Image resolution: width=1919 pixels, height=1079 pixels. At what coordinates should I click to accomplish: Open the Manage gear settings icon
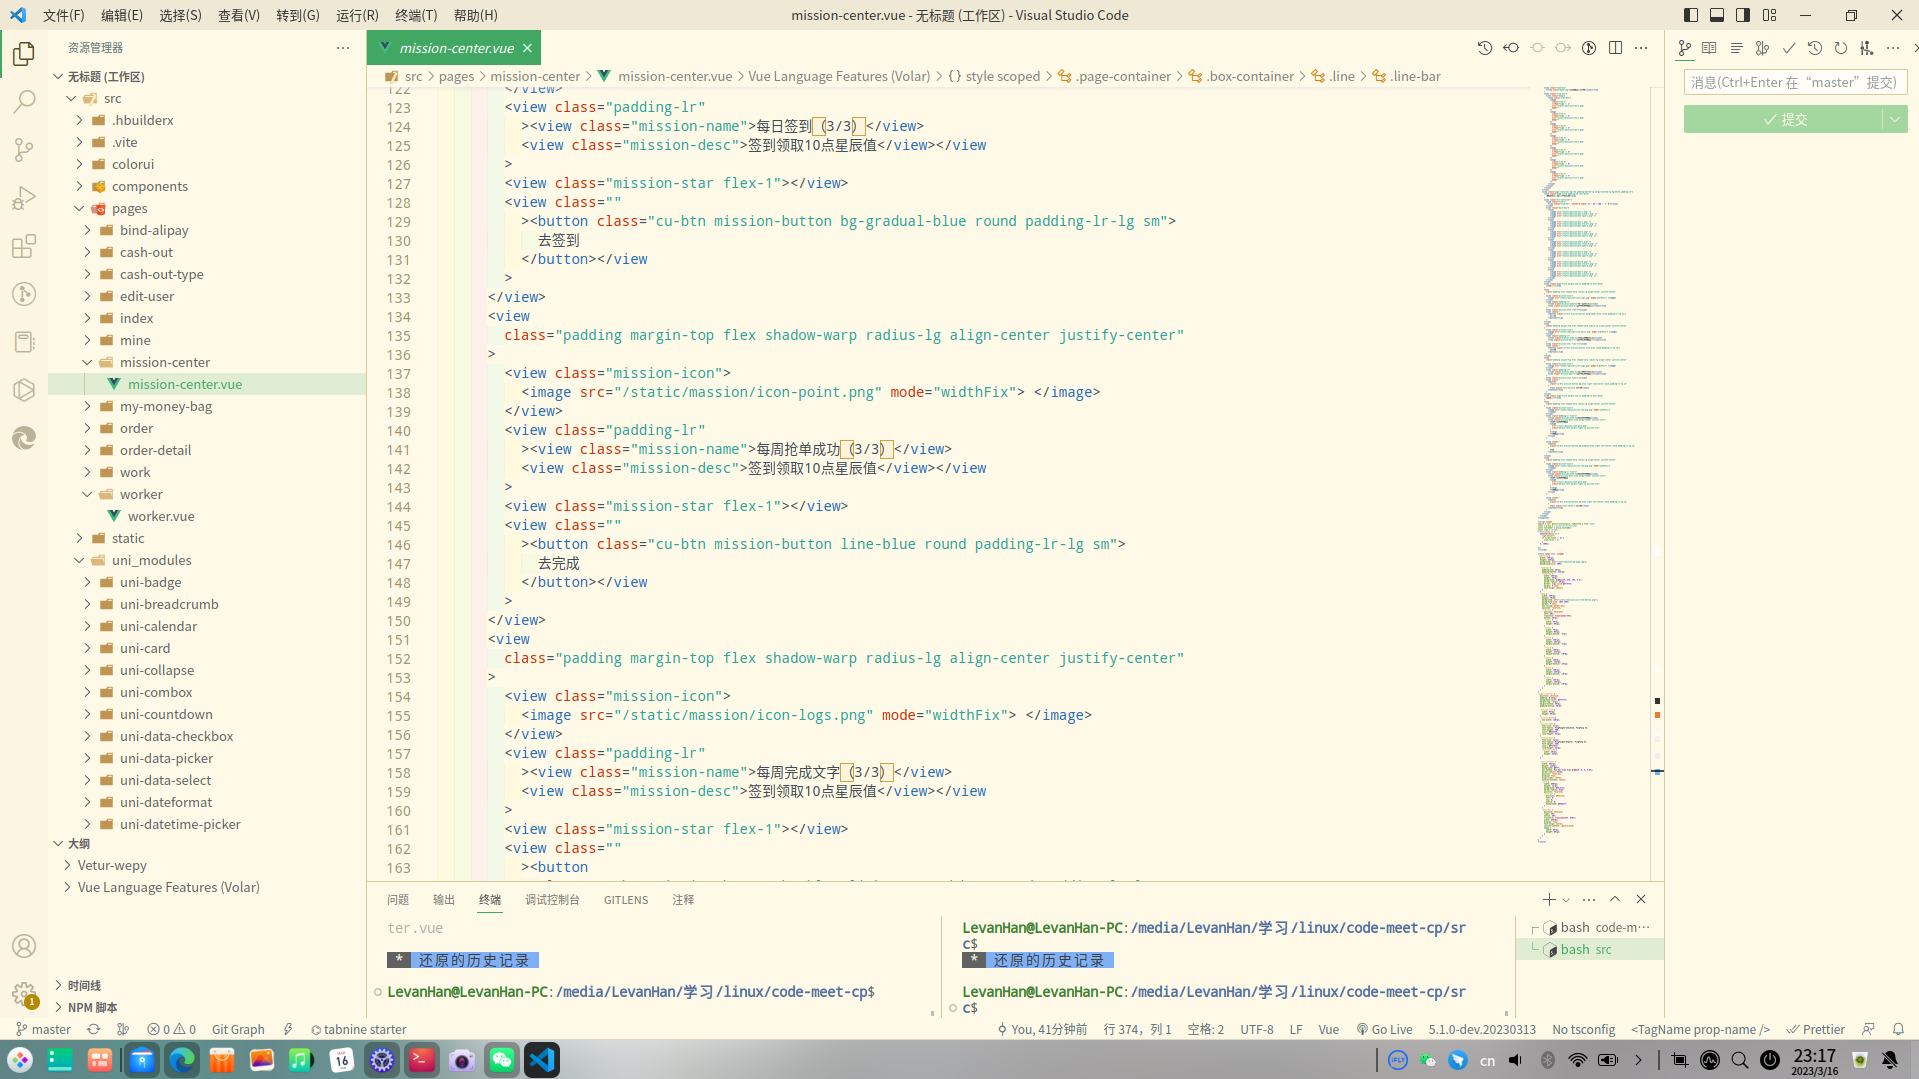coord(24,993)
